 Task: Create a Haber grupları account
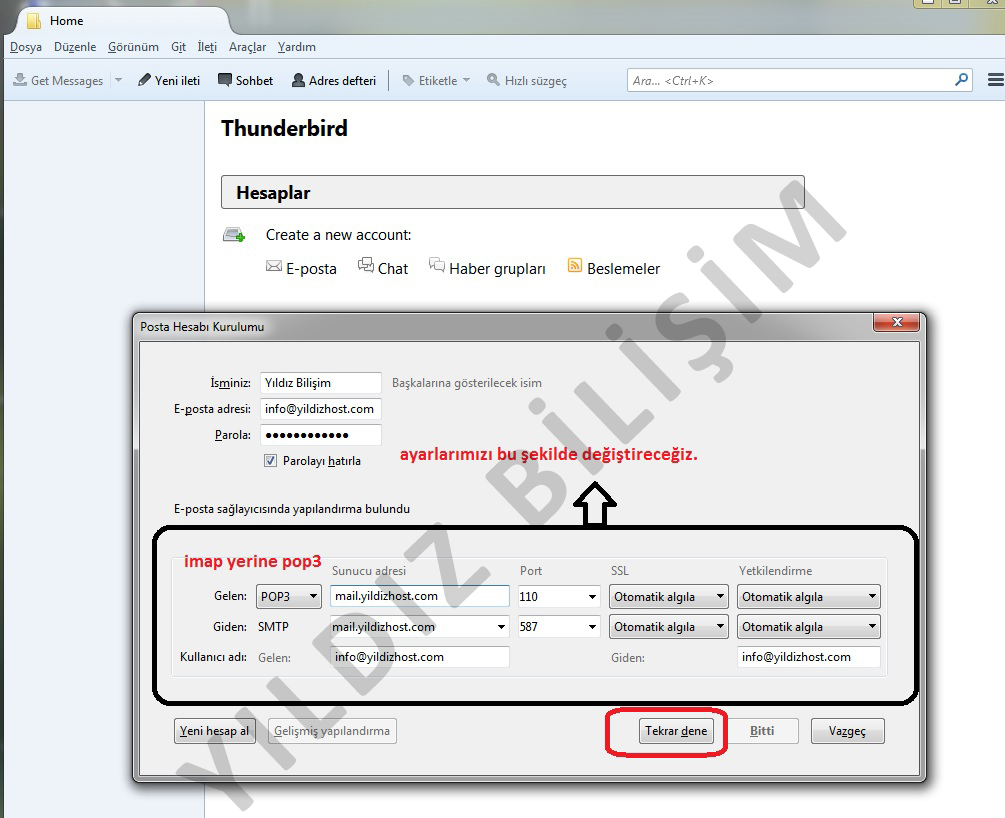(x=487, y=268)
